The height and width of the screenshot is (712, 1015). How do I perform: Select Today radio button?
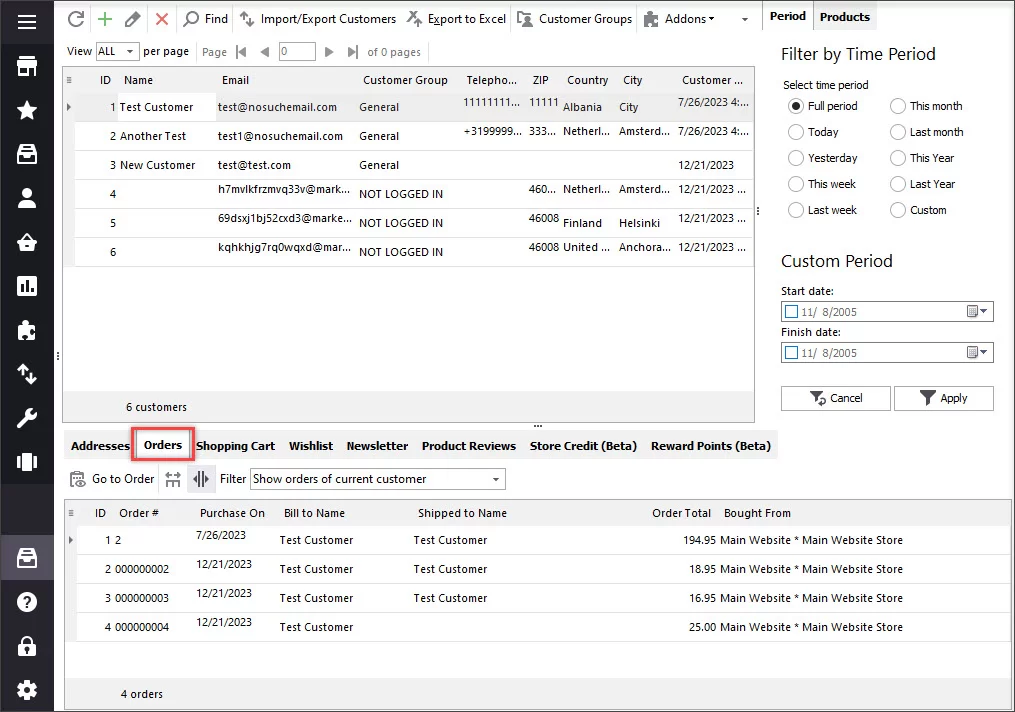(x=796, y=132)
